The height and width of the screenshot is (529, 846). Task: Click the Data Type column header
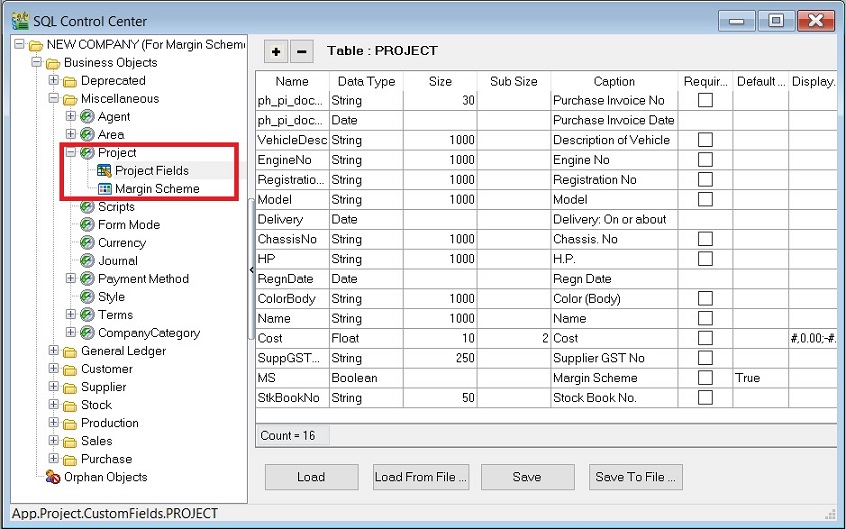coord(366,81)
